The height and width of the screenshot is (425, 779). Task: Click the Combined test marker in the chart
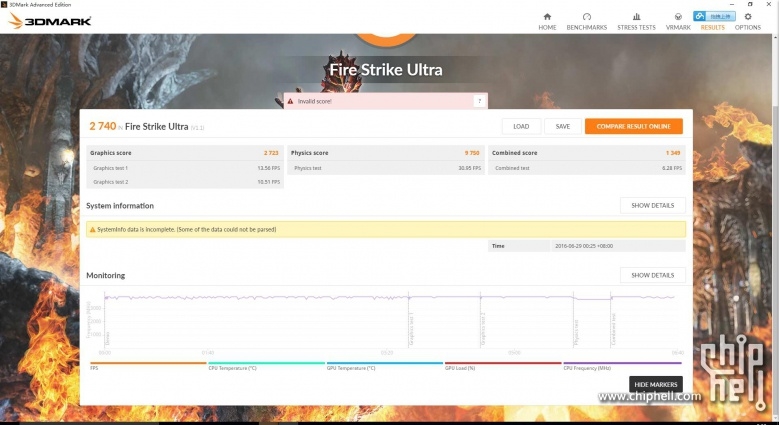[614, 329]
